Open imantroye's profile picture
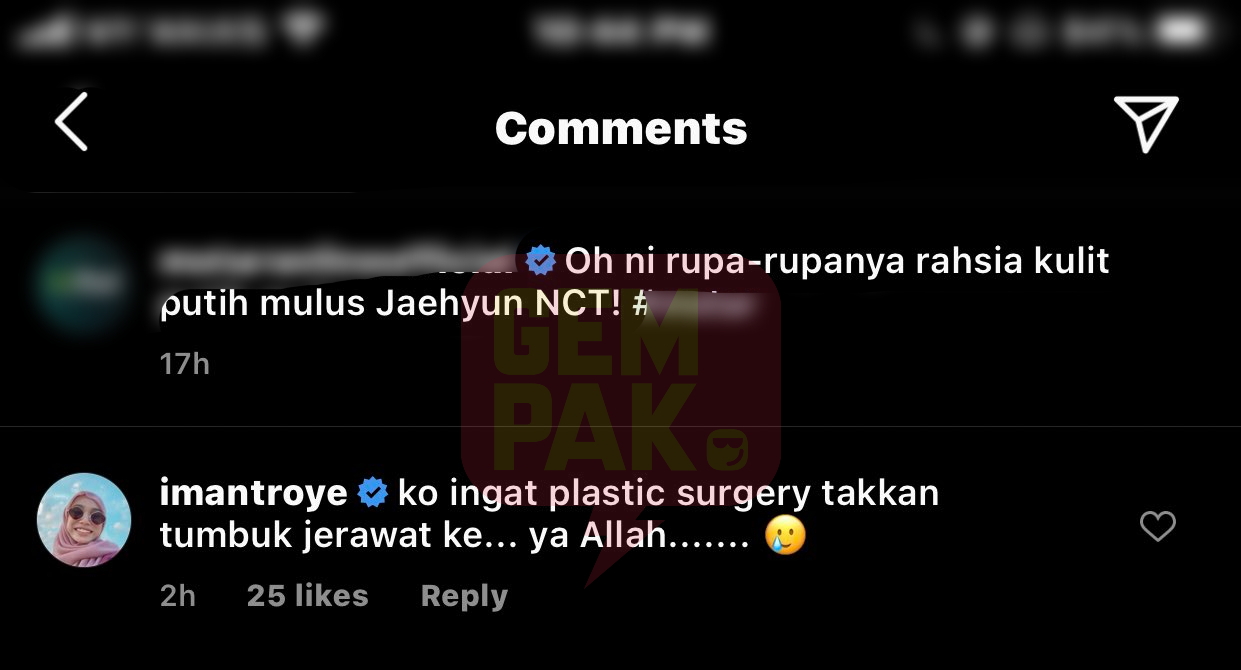1241x670 pixels. pyautogui.click(x=84, y=520)
